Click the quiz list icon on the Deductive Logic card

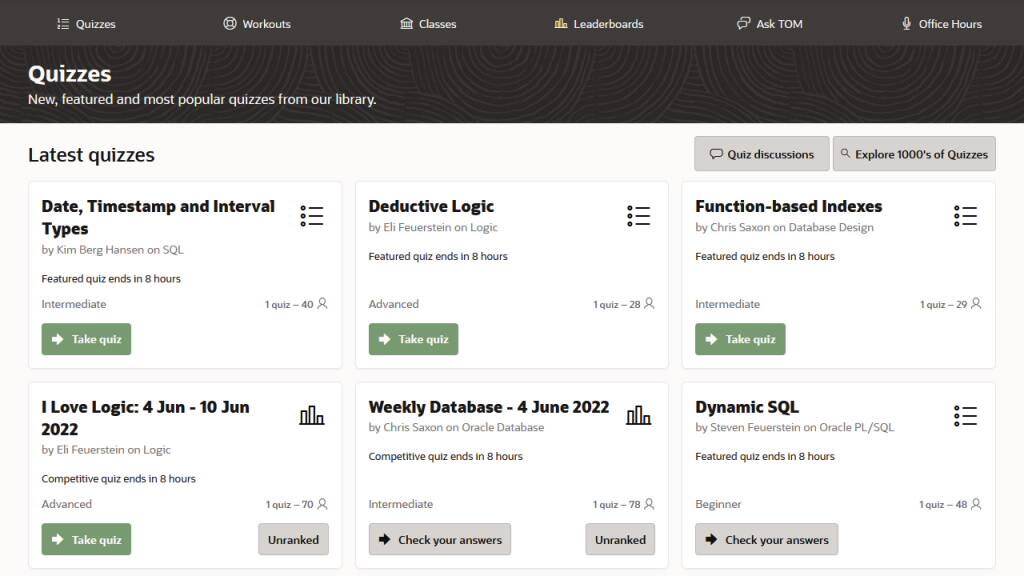click(639, 215)
